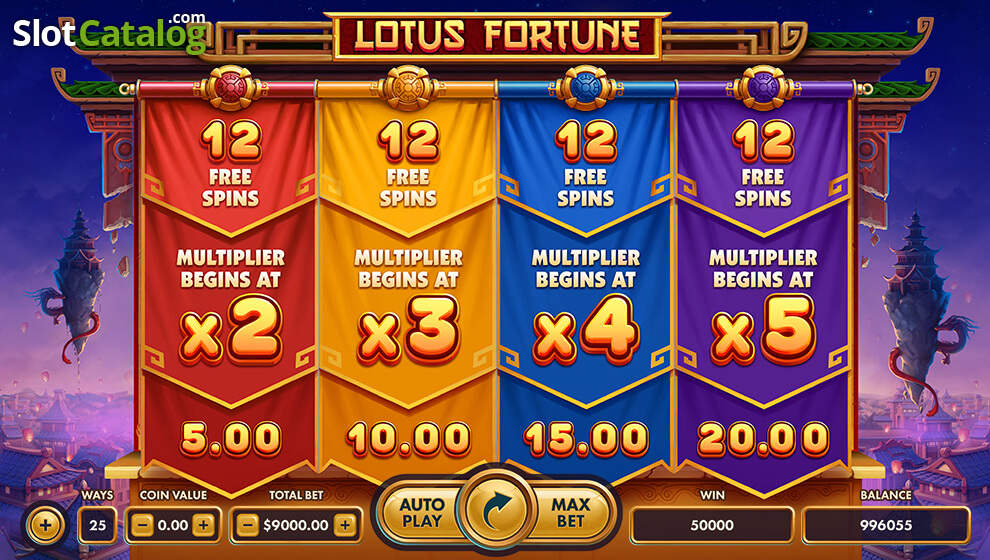Decrease coin value with minus button
990x560 pixels.
[143, 525]
